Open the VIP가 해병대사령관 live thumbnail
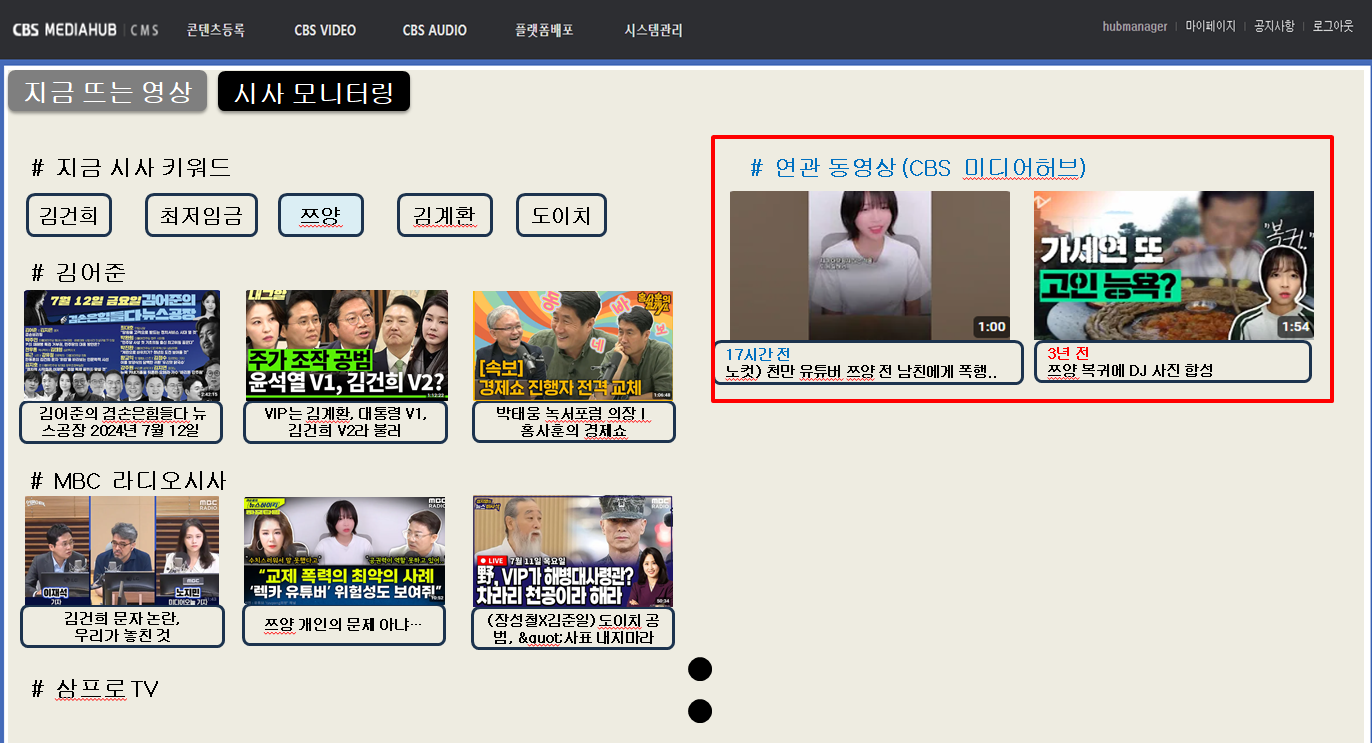The image size is (1372, 743). coord(573,551)
